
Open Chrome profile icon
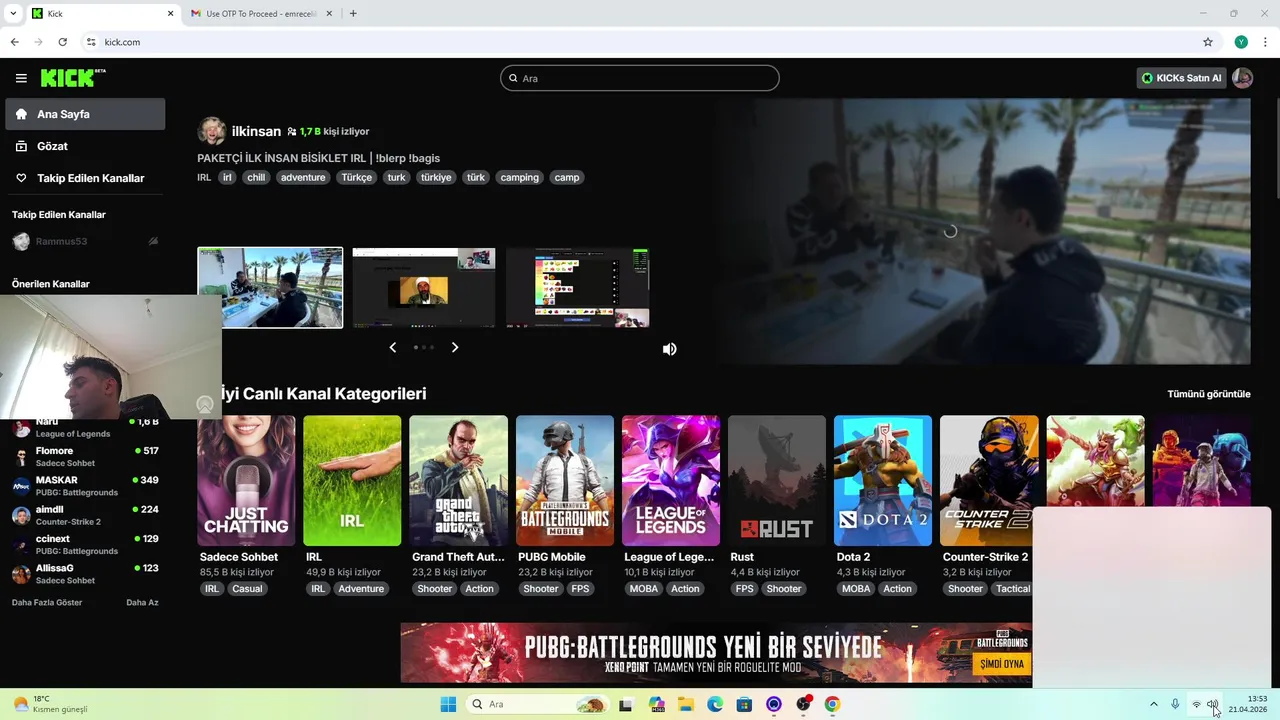point(1241,42)
